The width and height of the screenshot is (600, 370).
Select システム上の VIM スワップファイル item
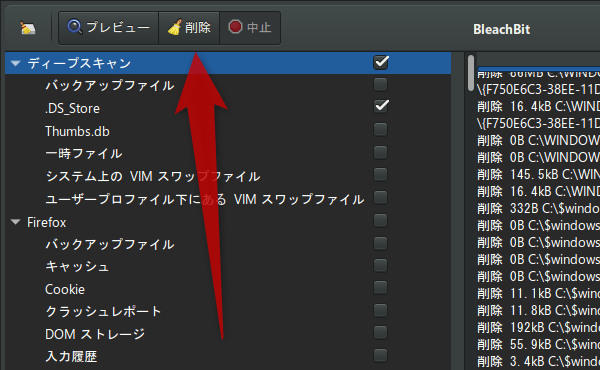(x=153, y=176)
